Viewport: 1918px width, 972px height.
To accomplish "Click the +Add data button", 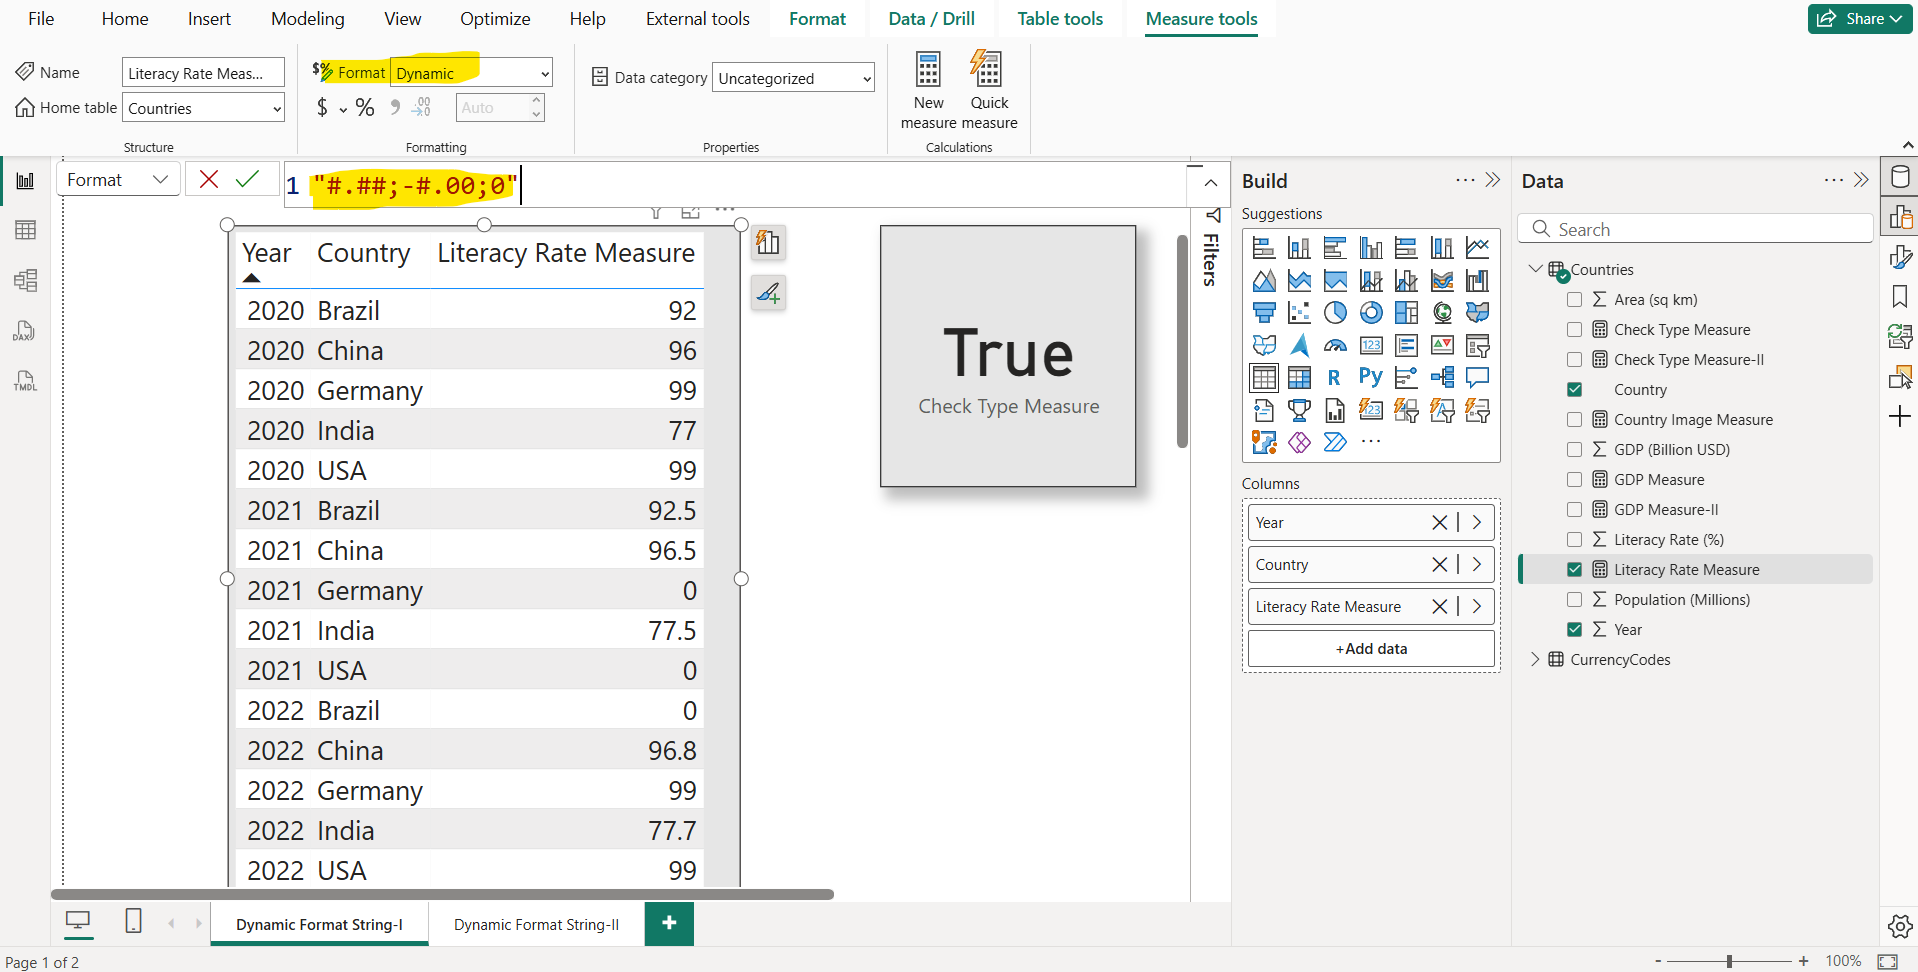I will pyautogui.click(x=1370, y=648).
